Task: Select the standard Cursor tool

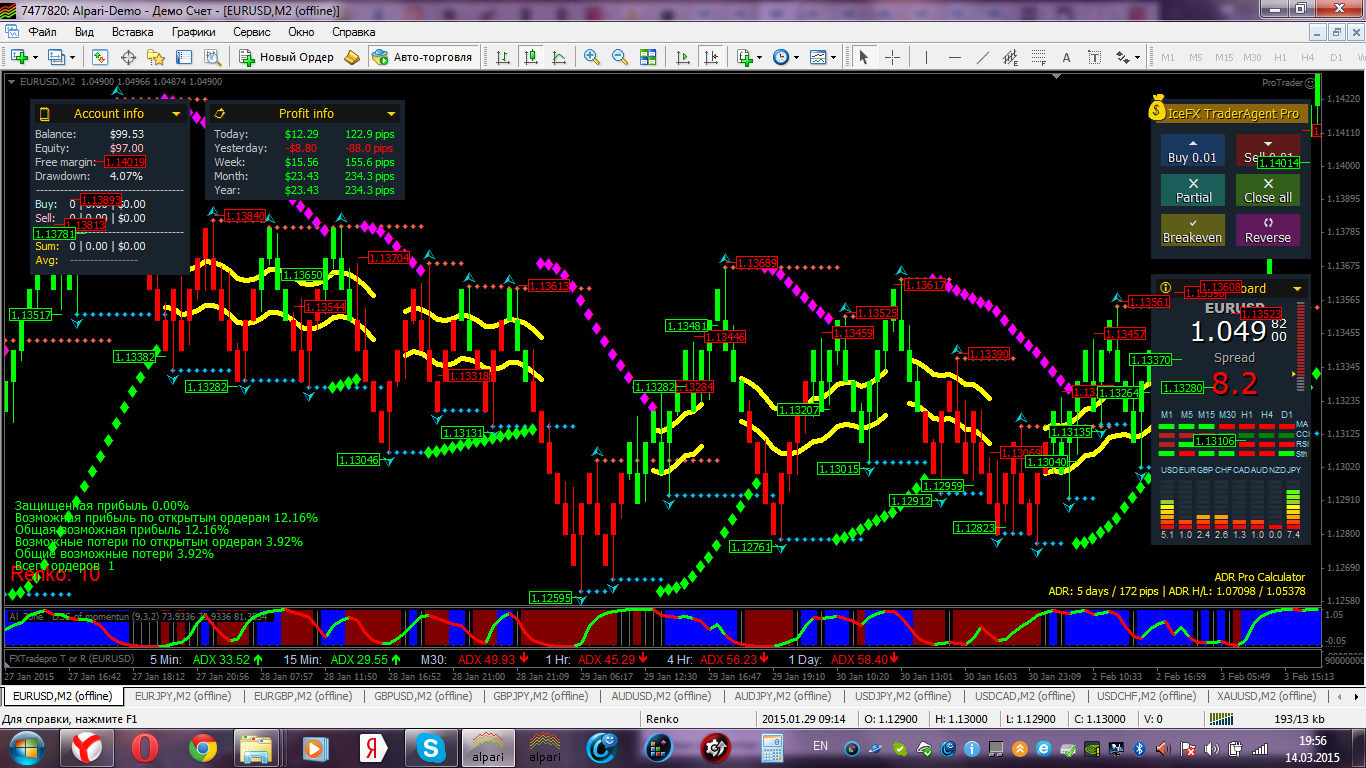Action: 865,57
